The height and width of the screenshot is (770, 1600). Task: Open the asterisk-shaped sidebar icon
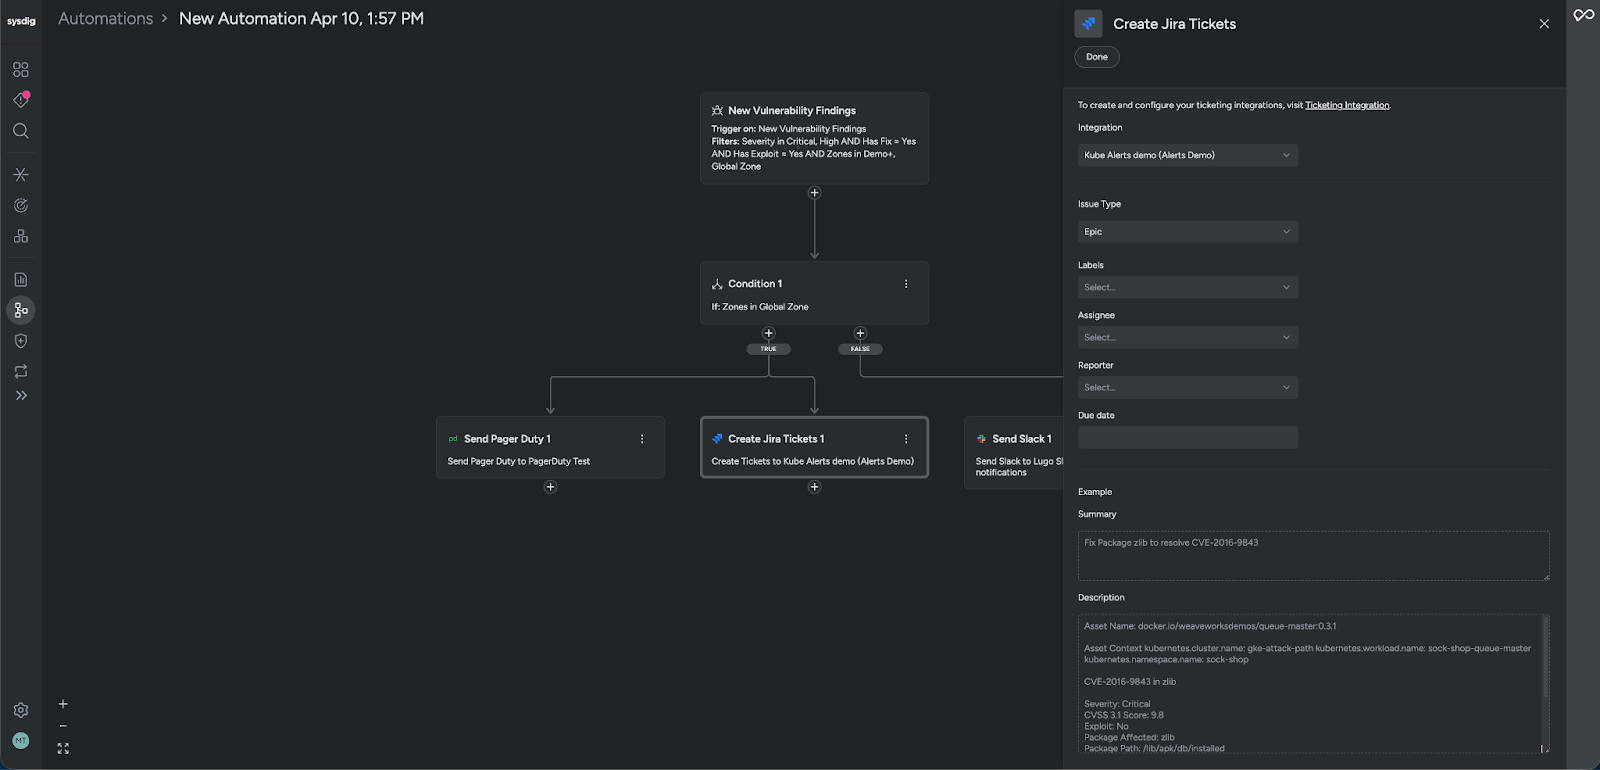tap(21, 174)
